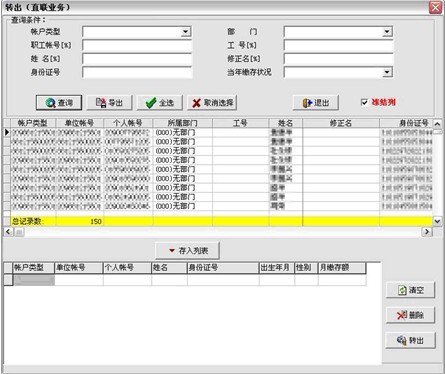Click the 导出 export button
The height and width of the screenshot is (374, 445).
(109, 103)
